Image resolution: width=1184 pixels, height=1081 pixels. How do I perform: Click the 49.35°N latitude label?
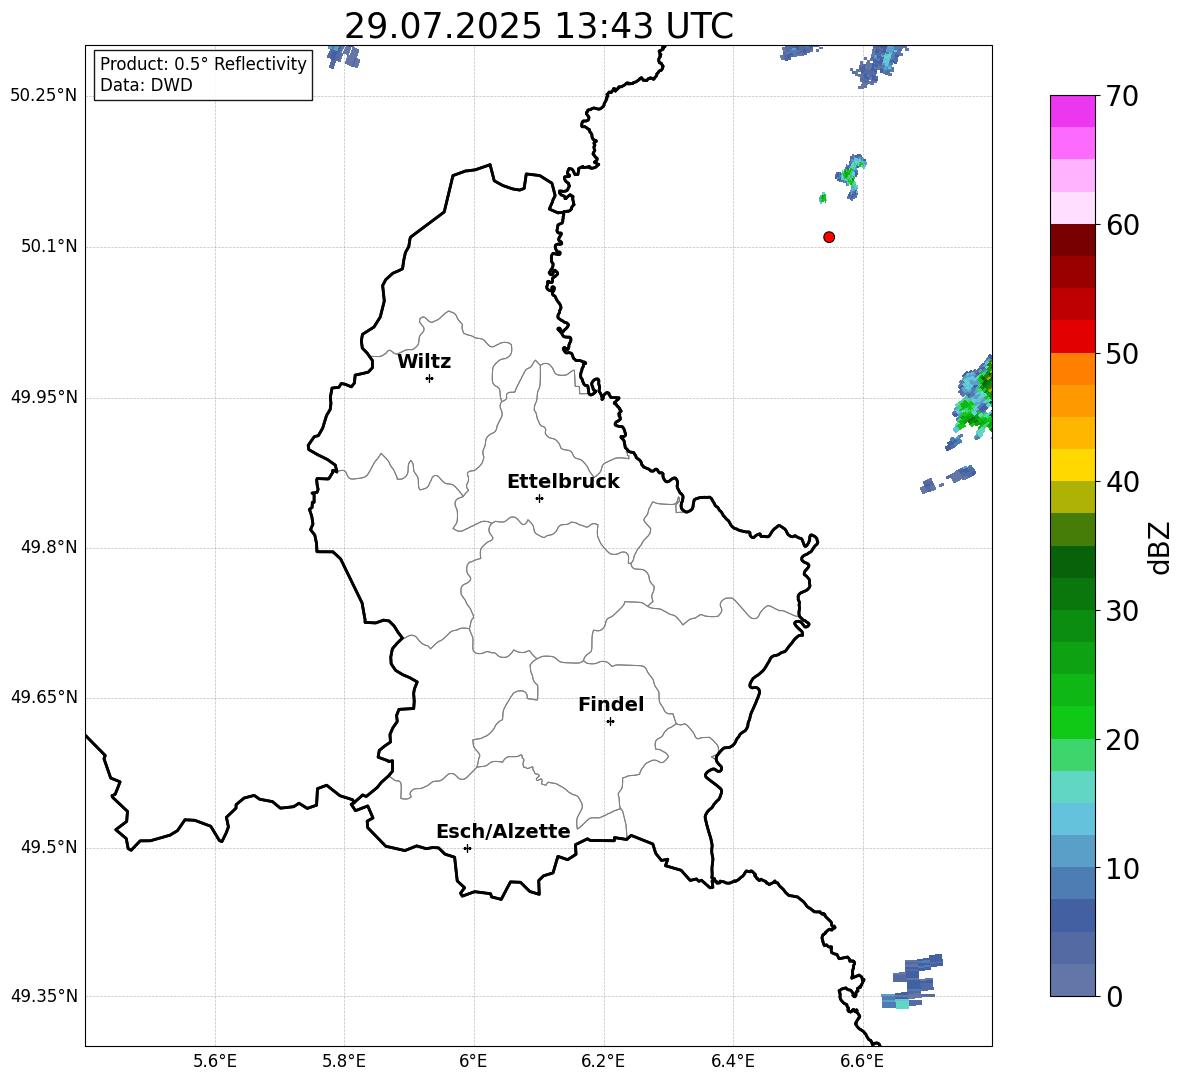(44, 996)
